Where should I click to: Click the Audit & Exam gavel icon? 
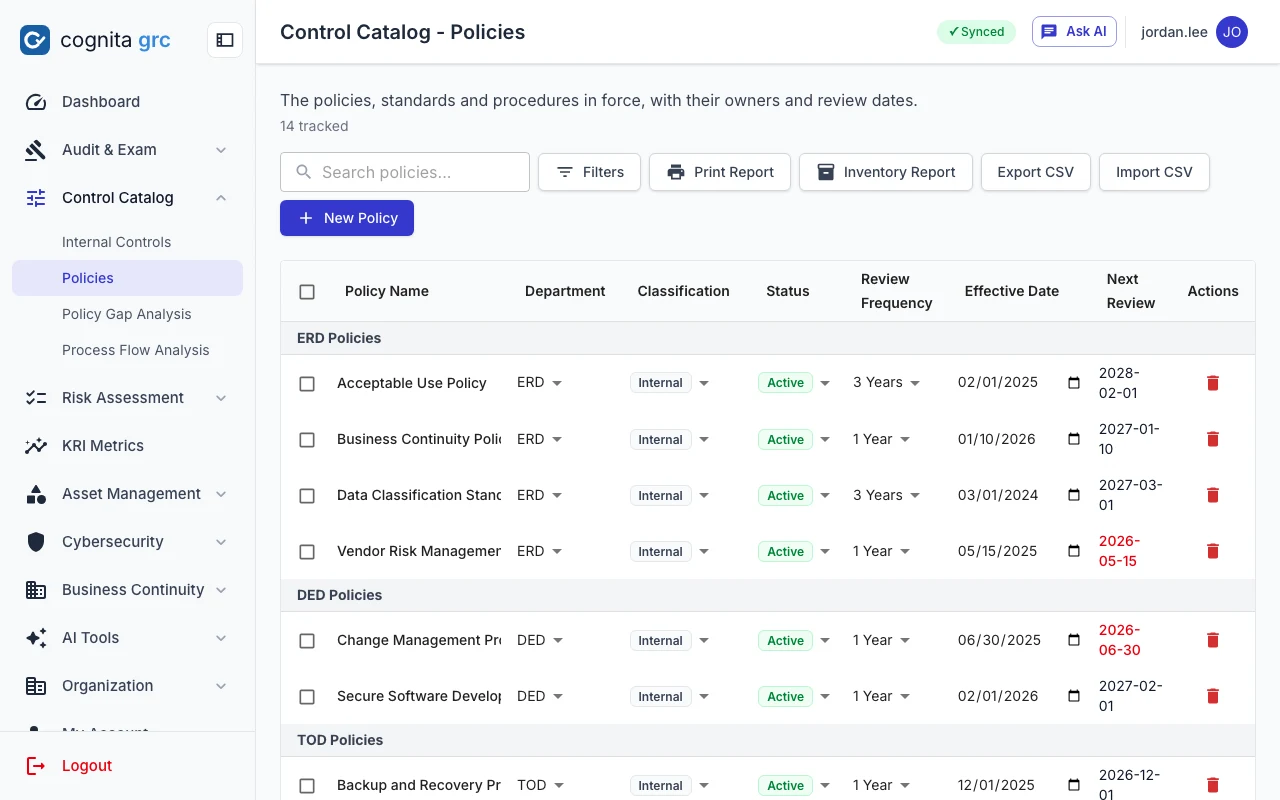(x=36, y=150)
